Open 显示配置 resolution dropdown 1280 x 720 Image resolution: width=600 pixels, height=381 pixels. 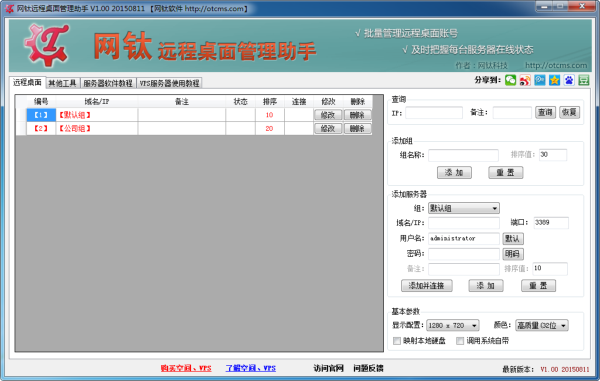tap(453, 325)
